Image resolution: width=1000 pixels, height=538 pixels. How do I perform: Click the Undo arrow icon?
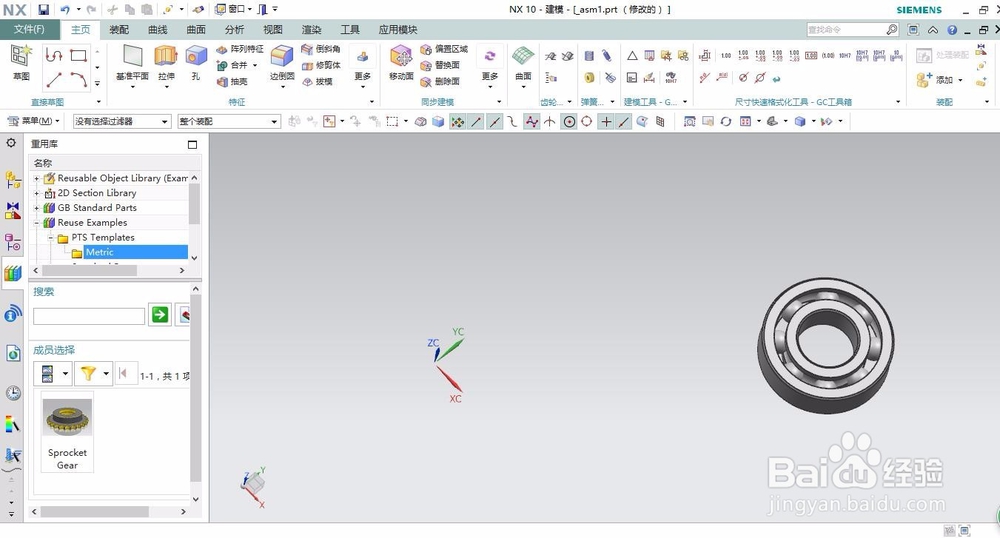(x=65, y=10)
